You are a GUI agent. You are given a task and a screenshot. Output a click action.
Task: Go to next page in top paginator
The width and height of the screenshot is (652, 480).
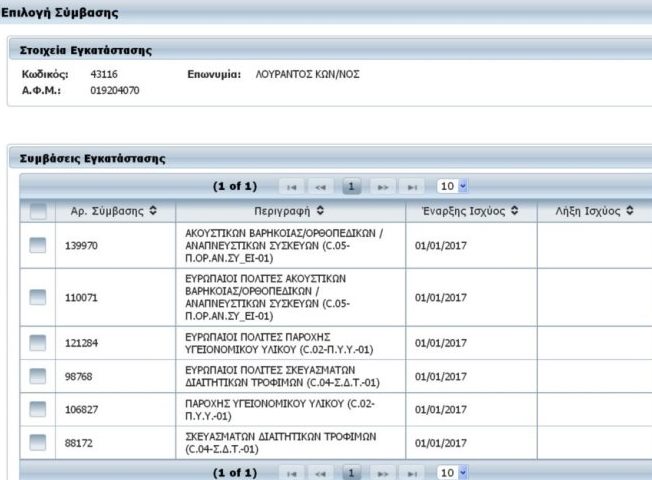[383, 187]
